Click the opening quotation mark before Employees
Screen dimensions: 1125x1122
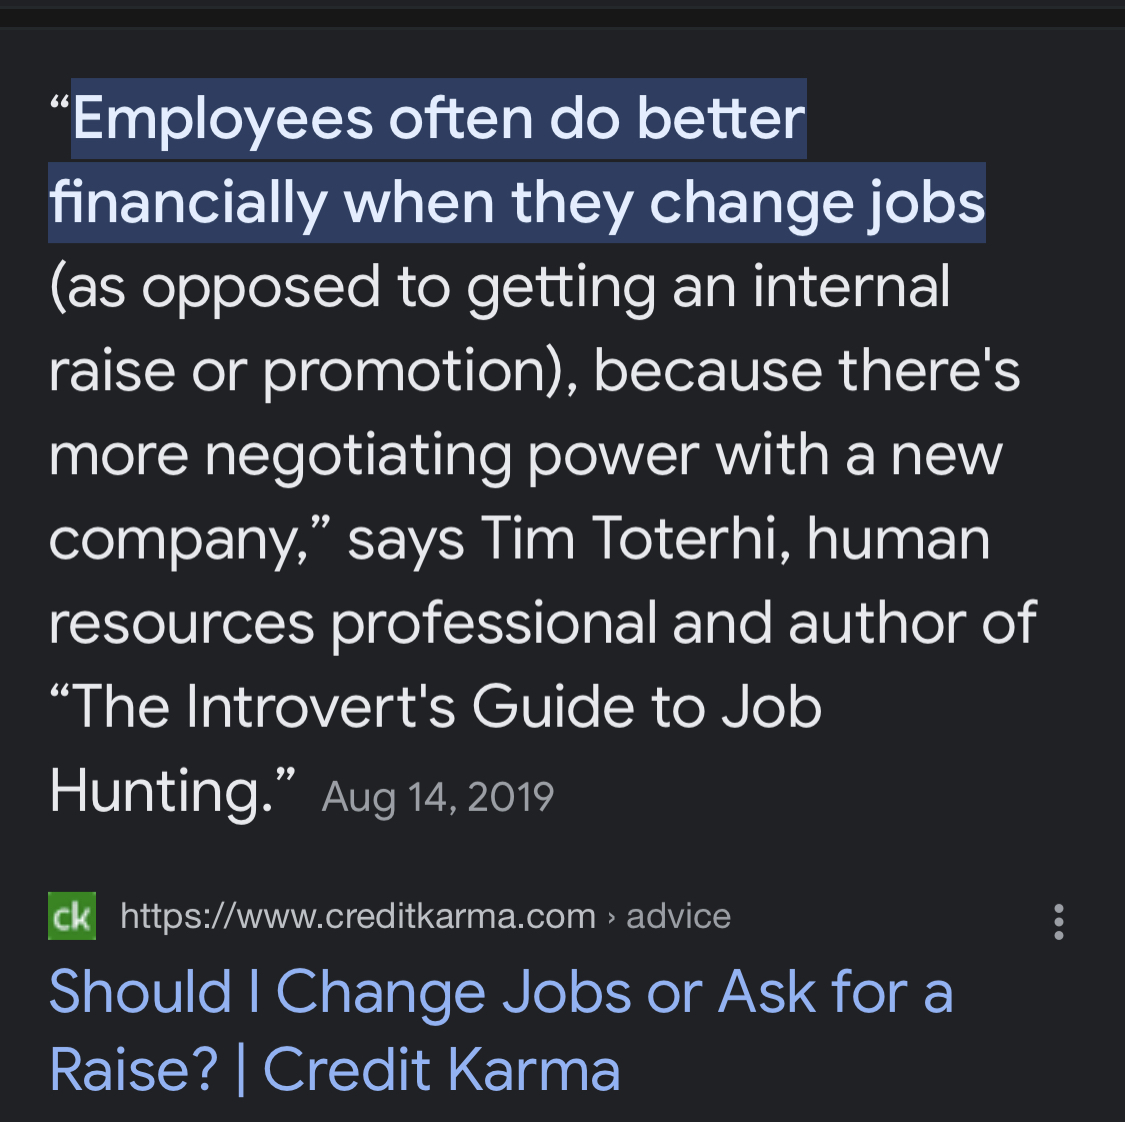(60, 106)
